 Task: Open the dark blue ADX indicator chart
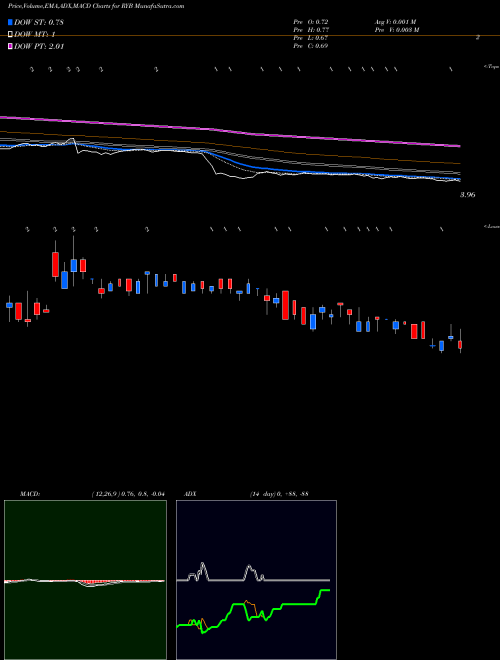[x=256, y=580]
